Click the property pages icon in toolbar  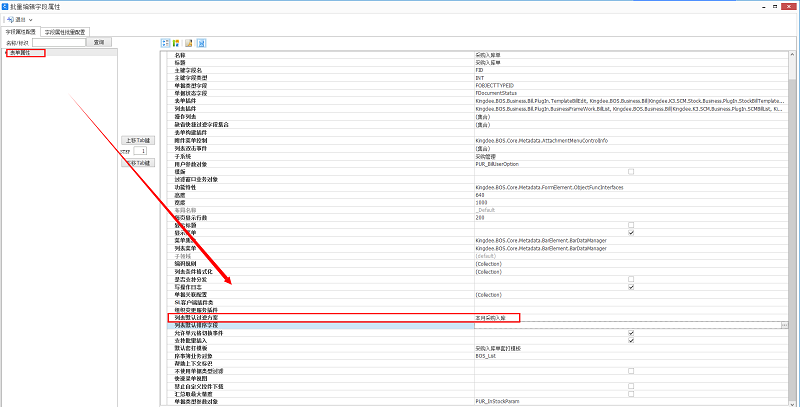point(189,43)
